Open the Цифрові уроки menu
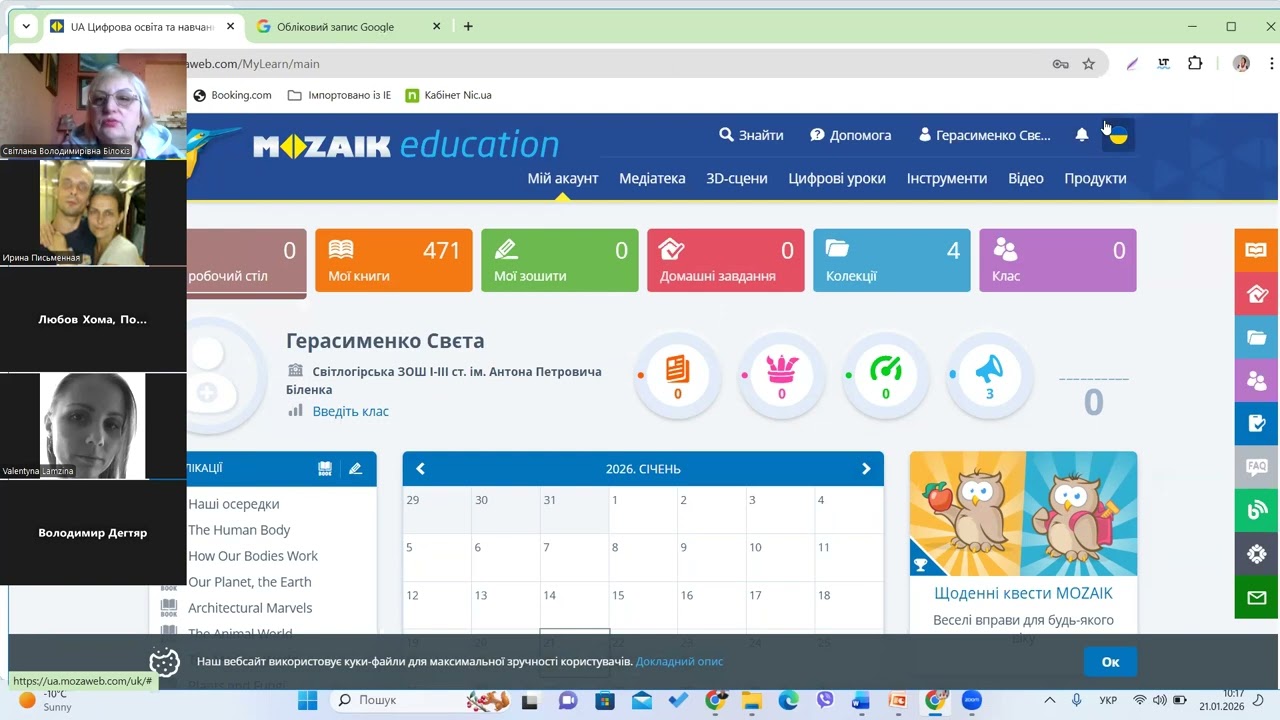The image size is (1280, 720). (x=837, y=178)
